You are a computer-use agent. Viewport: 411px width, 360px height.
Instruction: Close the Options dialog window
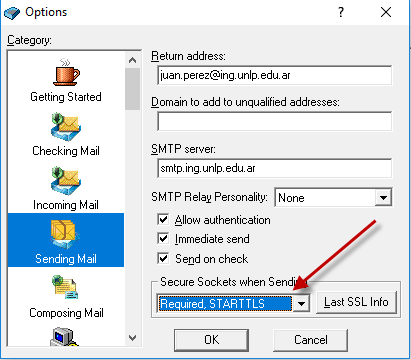(386, 12)
